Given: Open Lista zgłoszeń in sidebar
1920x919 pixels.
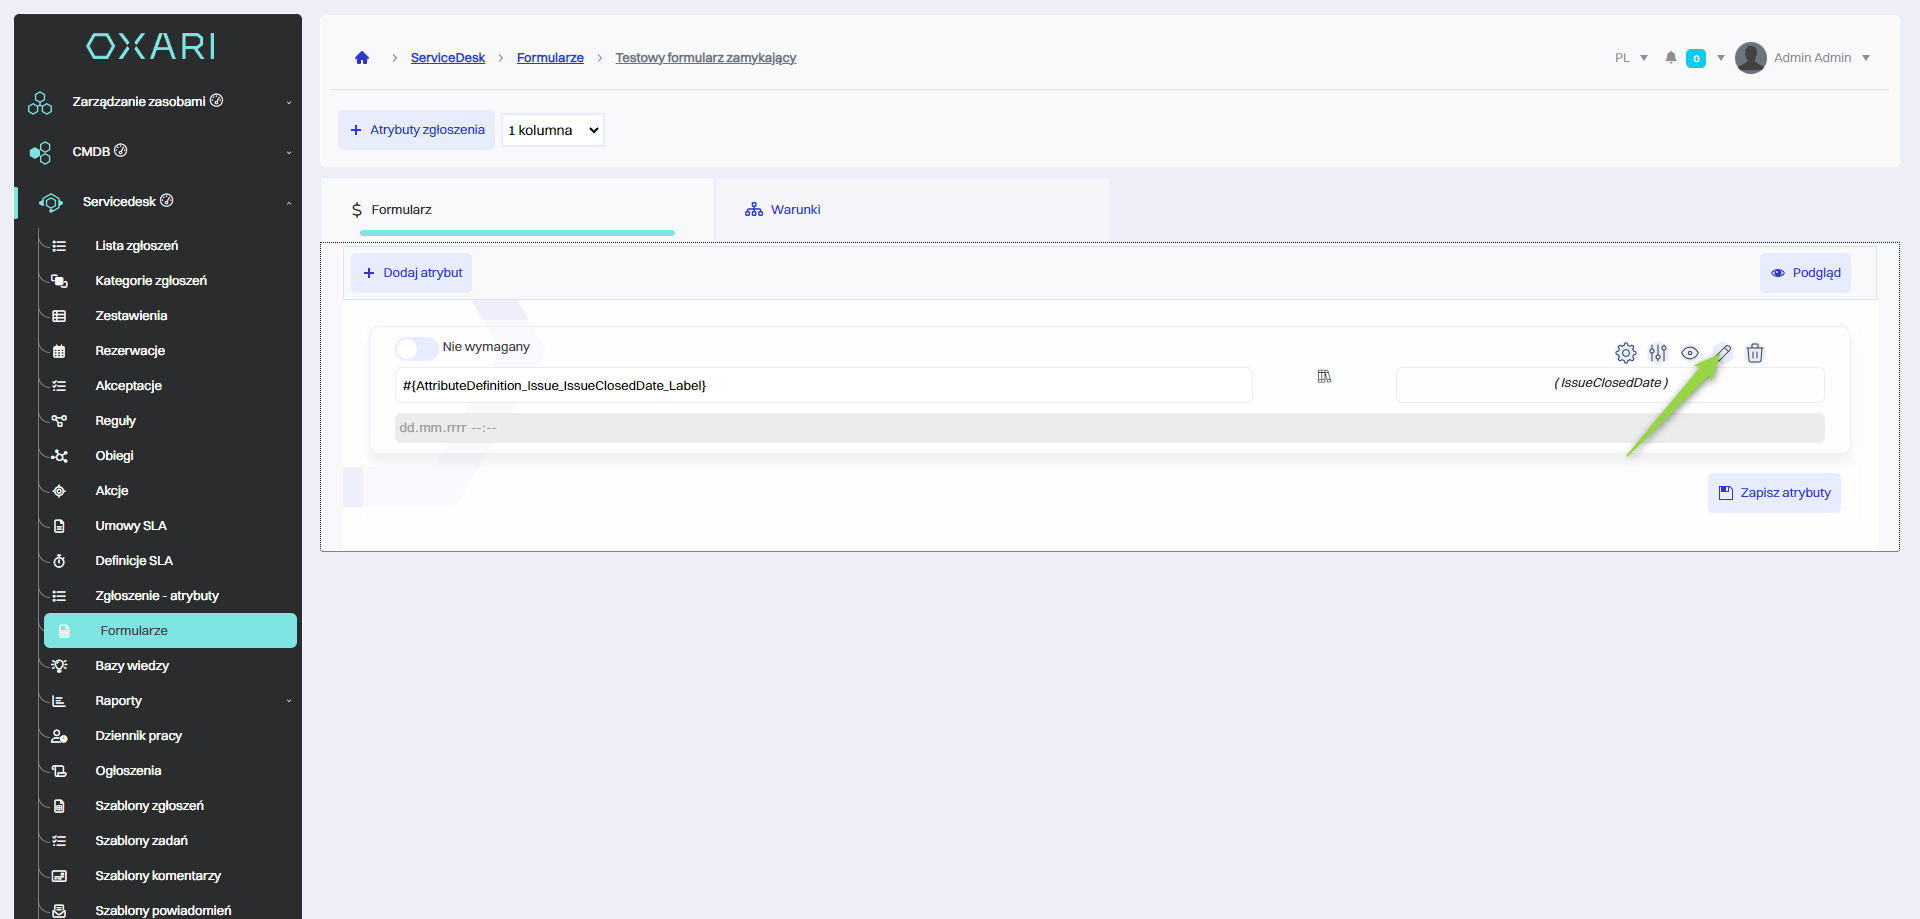Looking at the screenshot, I should pos(137,246).
